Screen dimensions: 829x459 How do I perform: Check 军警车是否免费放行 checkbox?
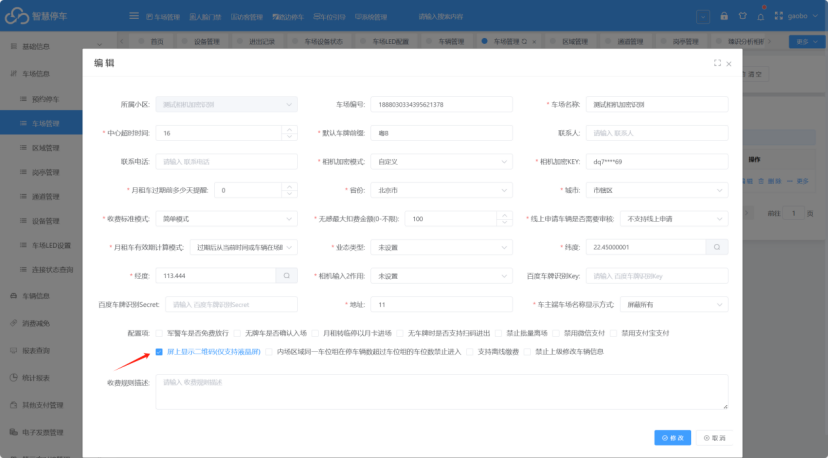click(159, 333)
